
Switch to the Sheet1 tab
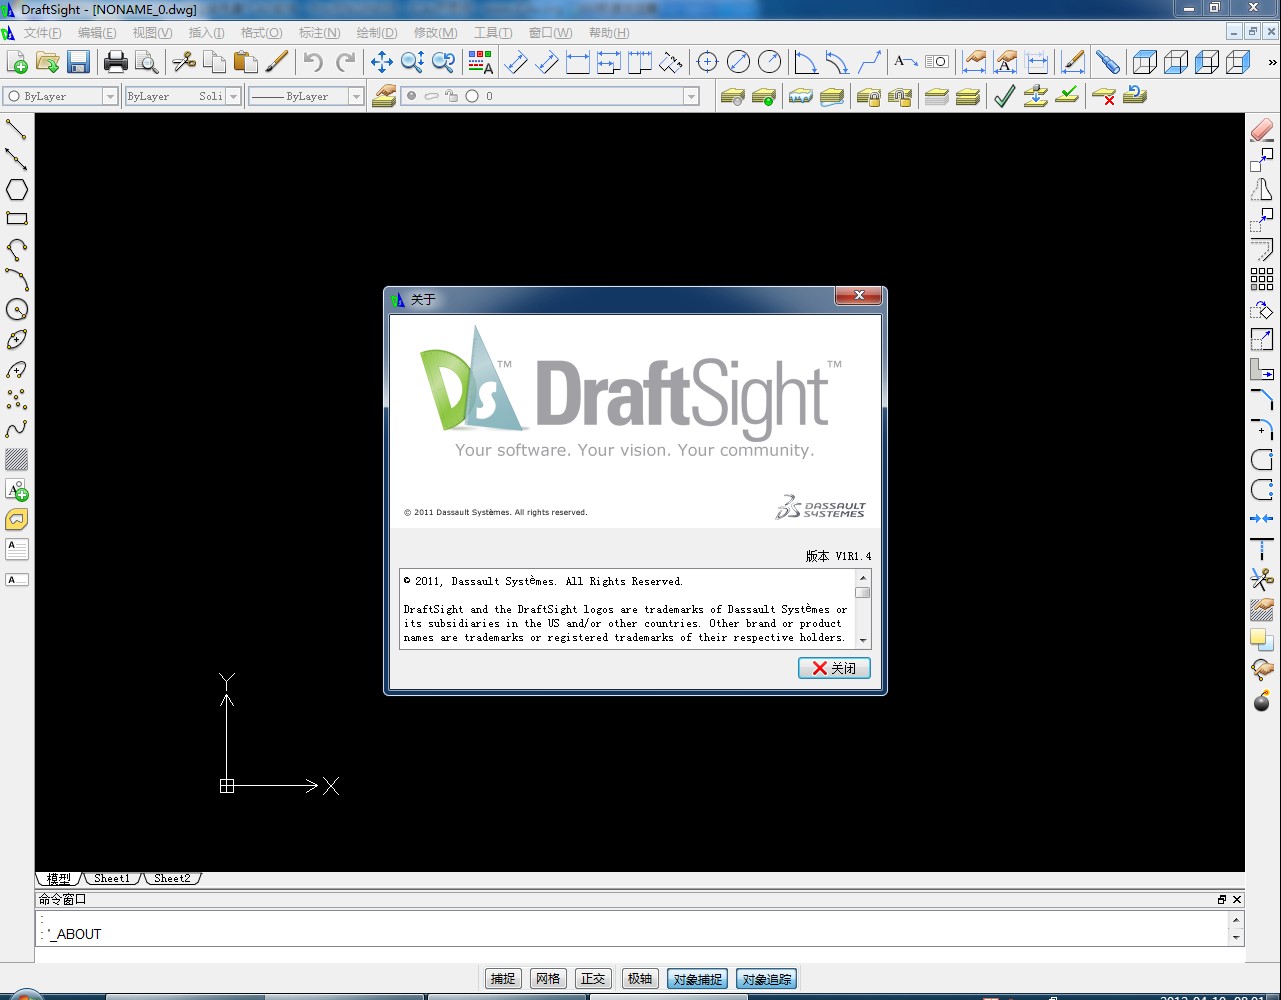tap(111, 878)
